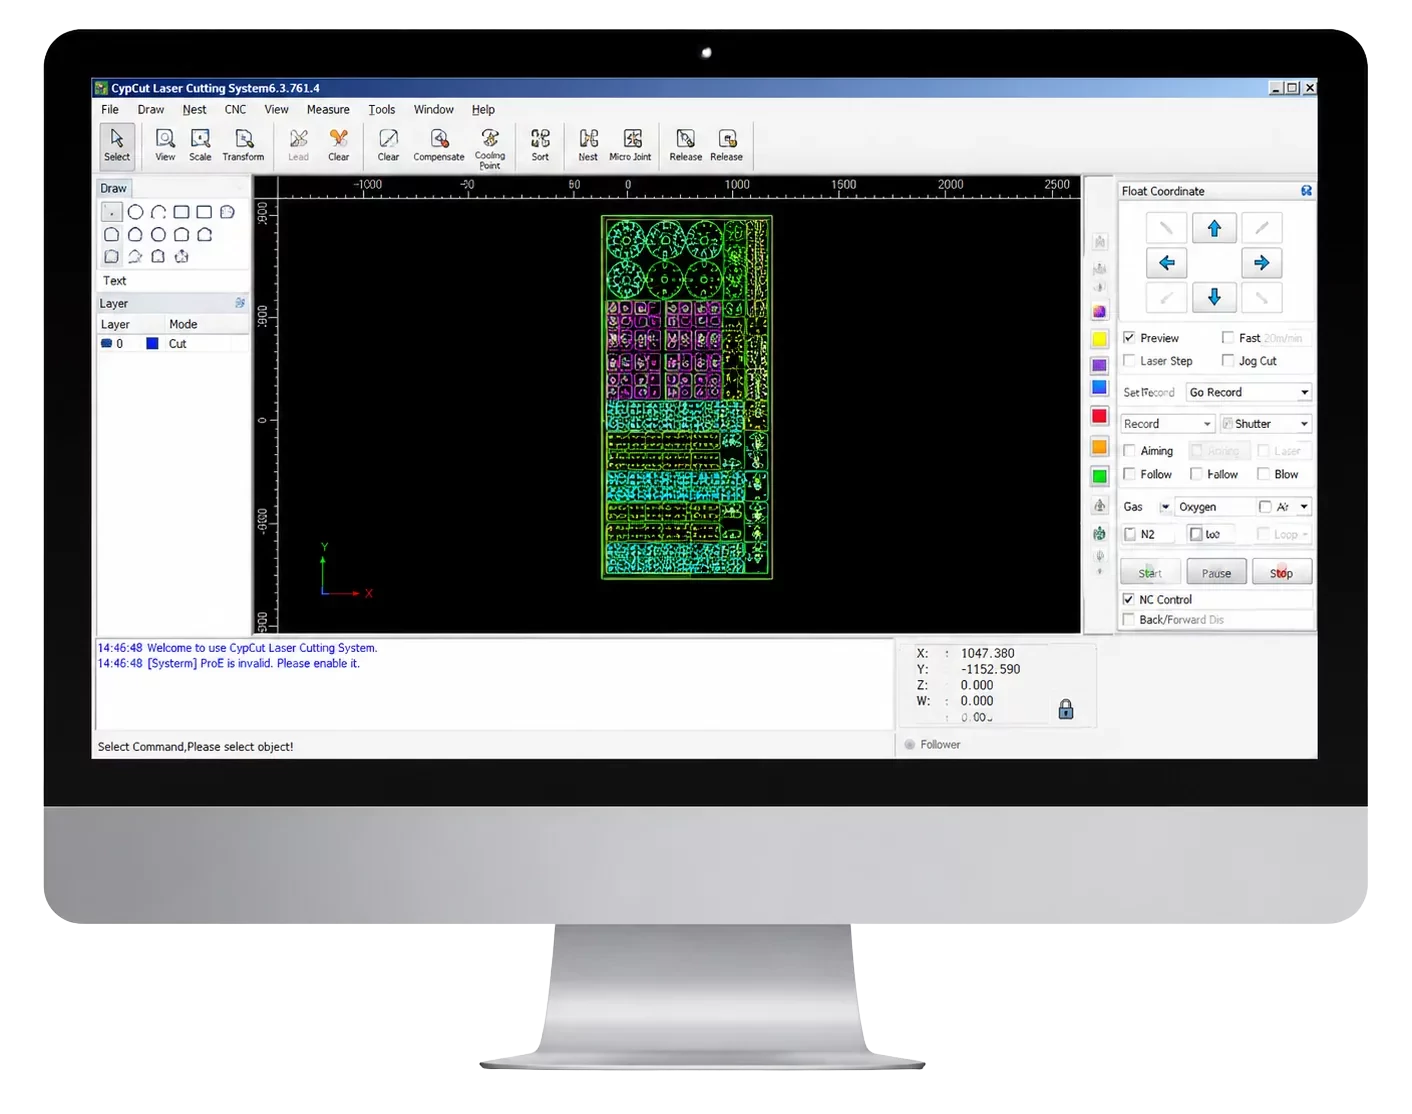Viewport: 1412px width, 1114px height.
Task: Check the Follow checkbox
Action: click(x=1129, y=474)
